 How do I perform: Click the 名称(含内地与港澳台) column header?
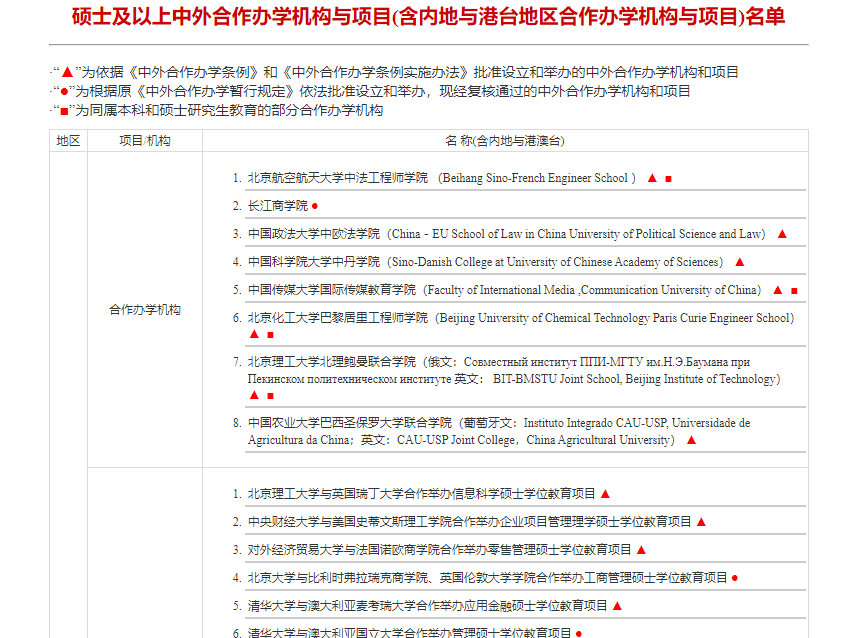click(x=505, y=141)
